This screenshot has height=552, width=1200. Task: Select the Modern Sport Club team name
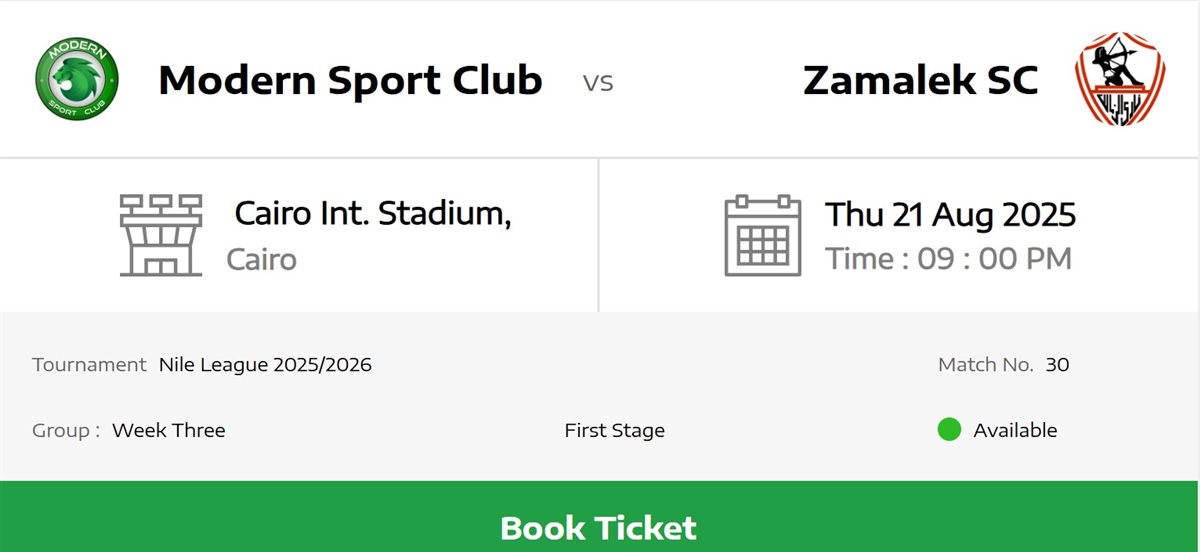point(350,80)
